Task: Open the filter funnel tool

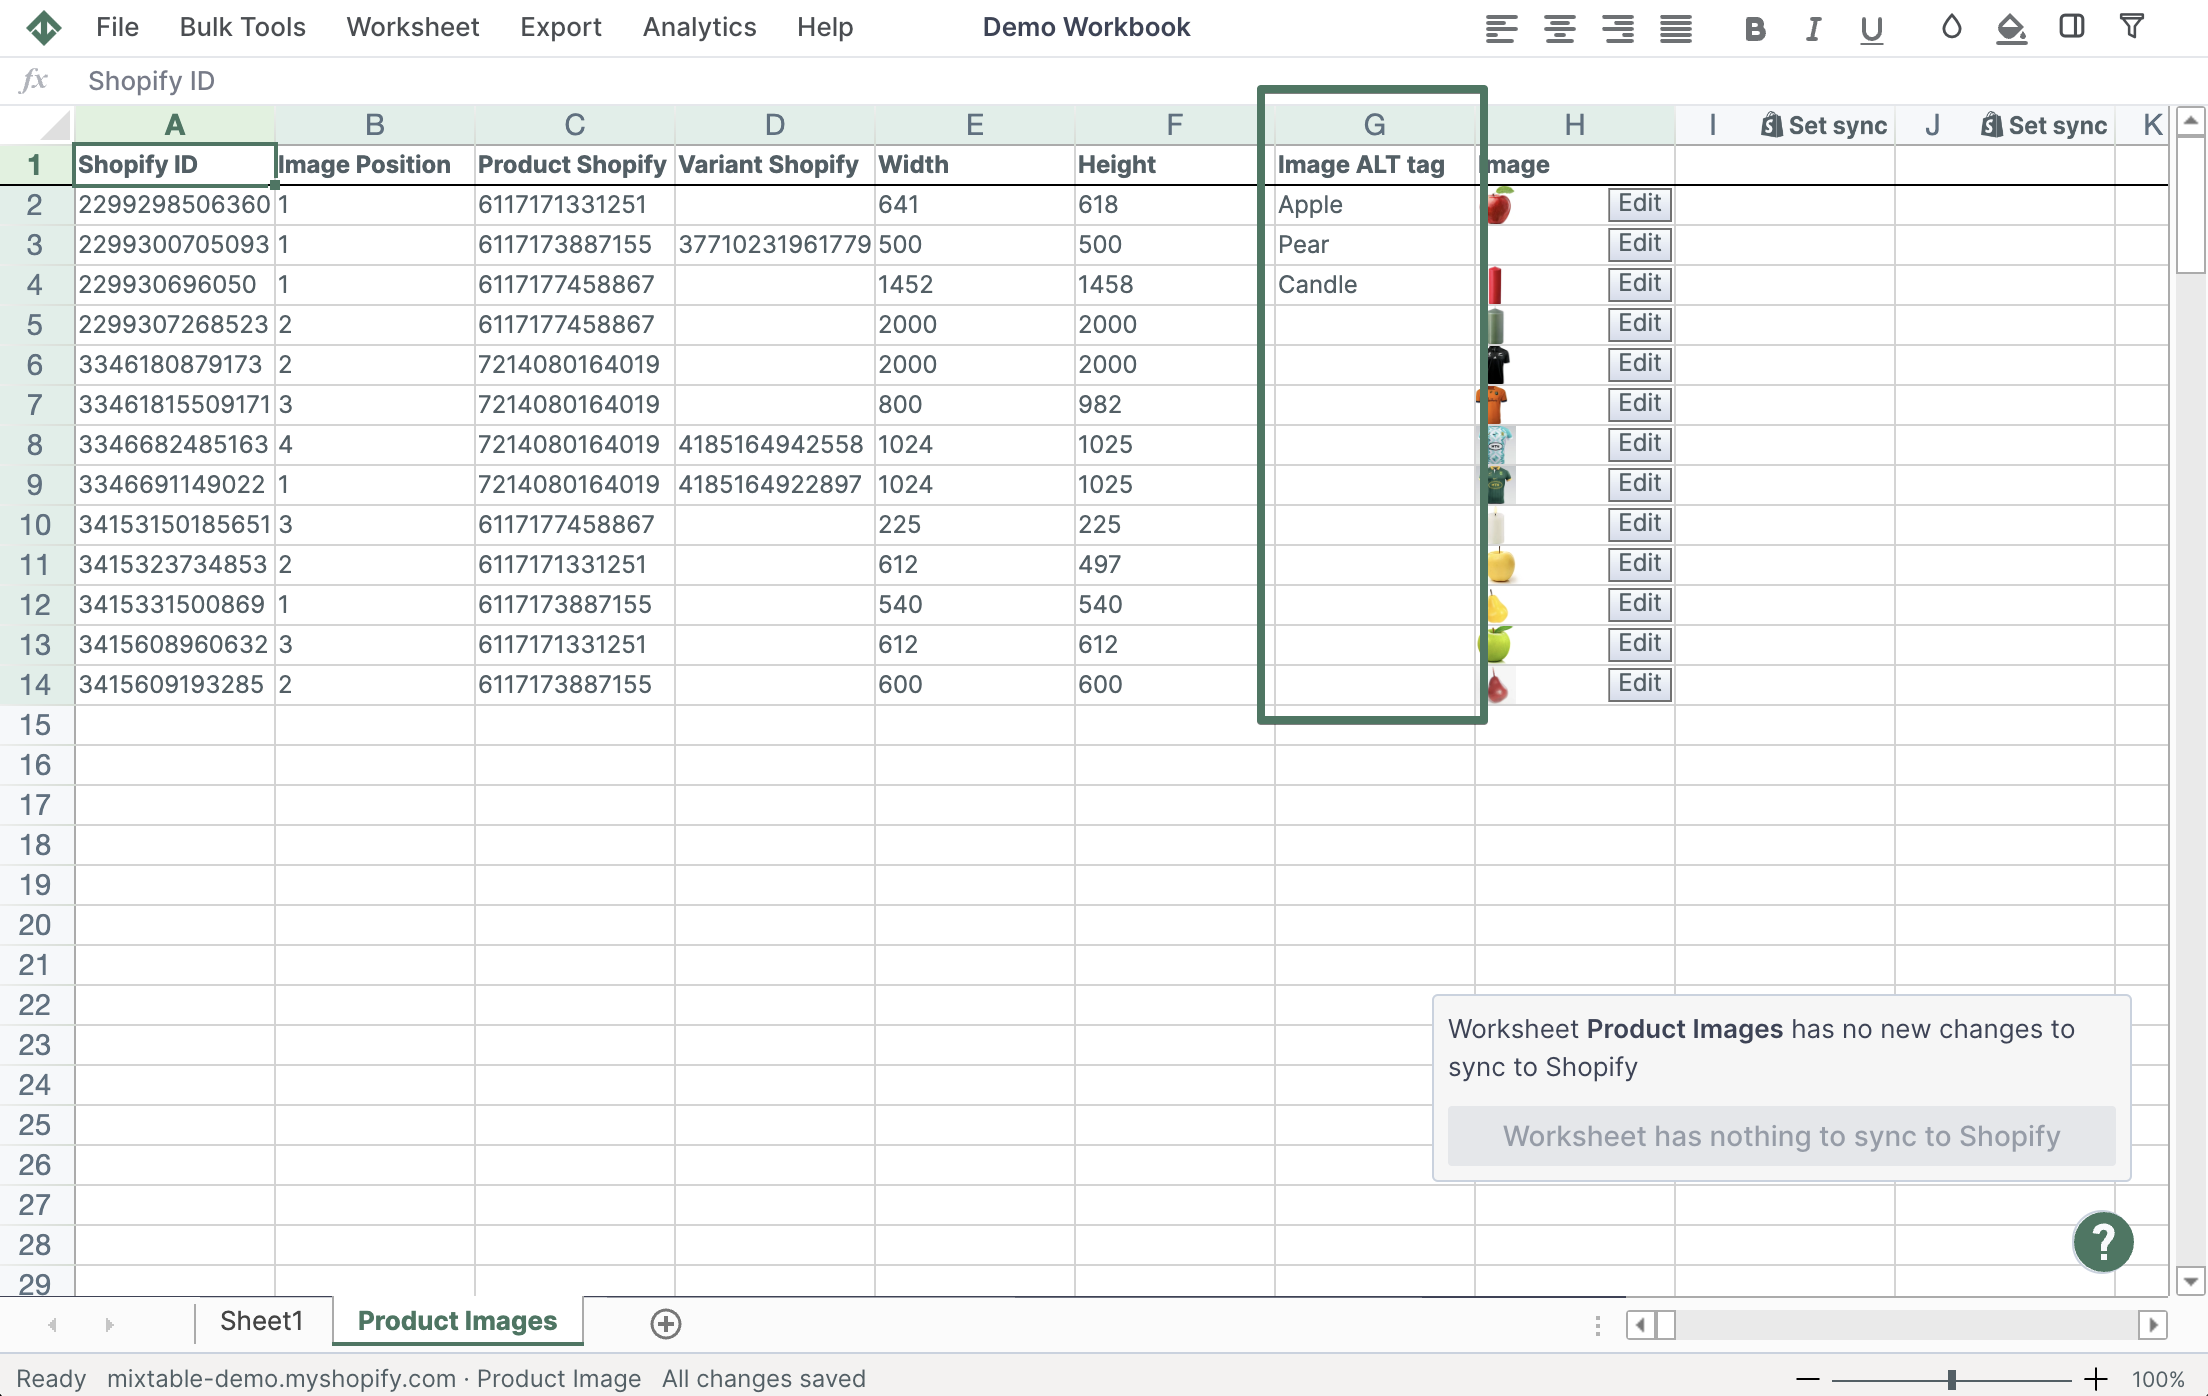Action: tap(2132, 27)
